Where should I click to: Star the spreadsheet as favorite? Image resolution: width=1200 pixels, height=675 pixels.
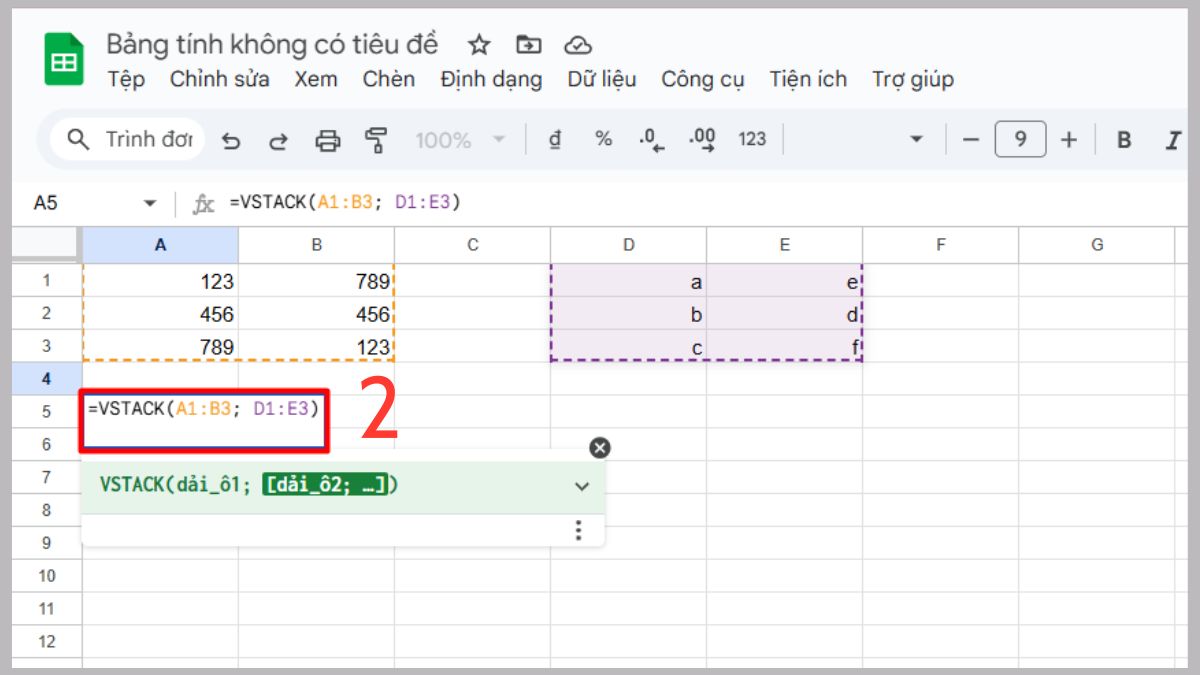pos(478,44)
